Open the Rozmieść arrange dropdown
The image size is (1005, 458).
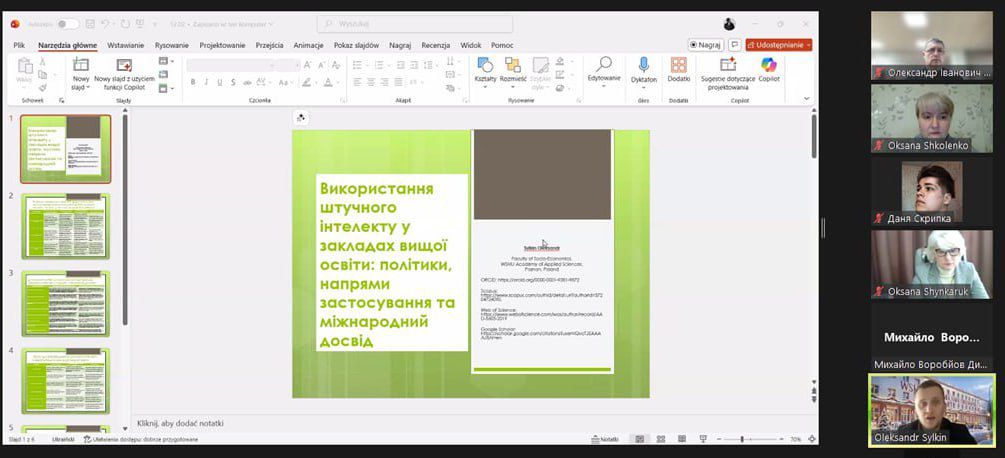coord(514,70)
